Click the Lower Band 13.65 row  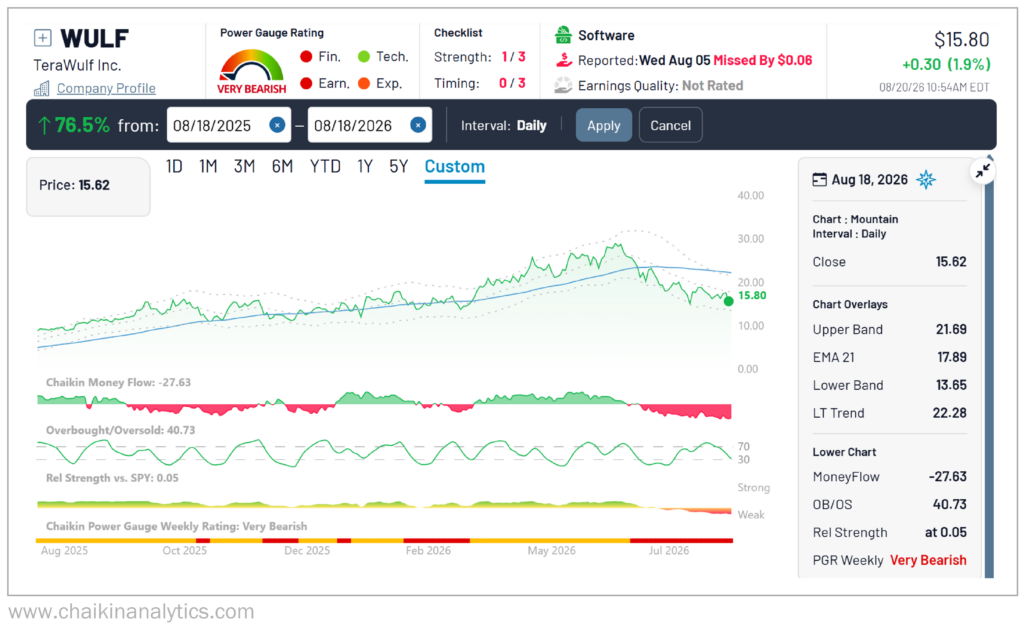click(x=889, y=385)
